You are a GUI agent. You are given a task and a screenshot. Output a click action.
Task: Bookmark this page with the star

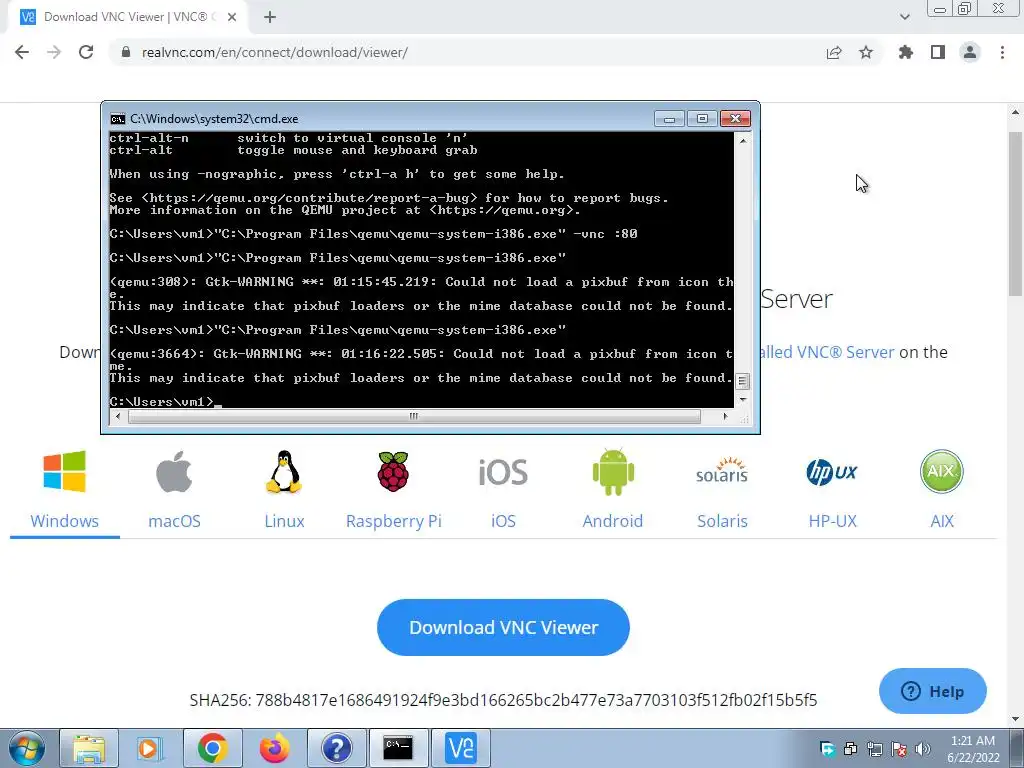866,52
